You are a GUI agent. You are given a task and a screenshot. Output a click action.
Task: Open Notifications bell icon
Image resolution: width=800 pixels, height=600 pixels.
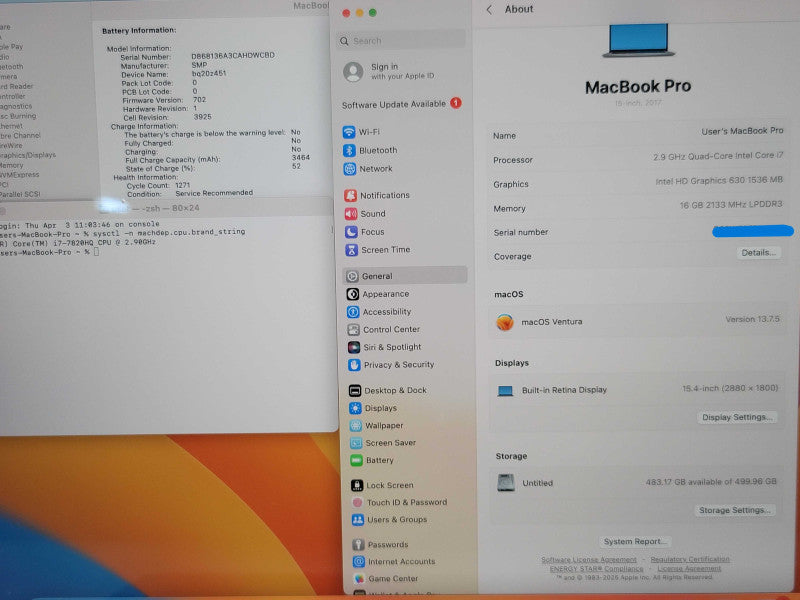351,195
